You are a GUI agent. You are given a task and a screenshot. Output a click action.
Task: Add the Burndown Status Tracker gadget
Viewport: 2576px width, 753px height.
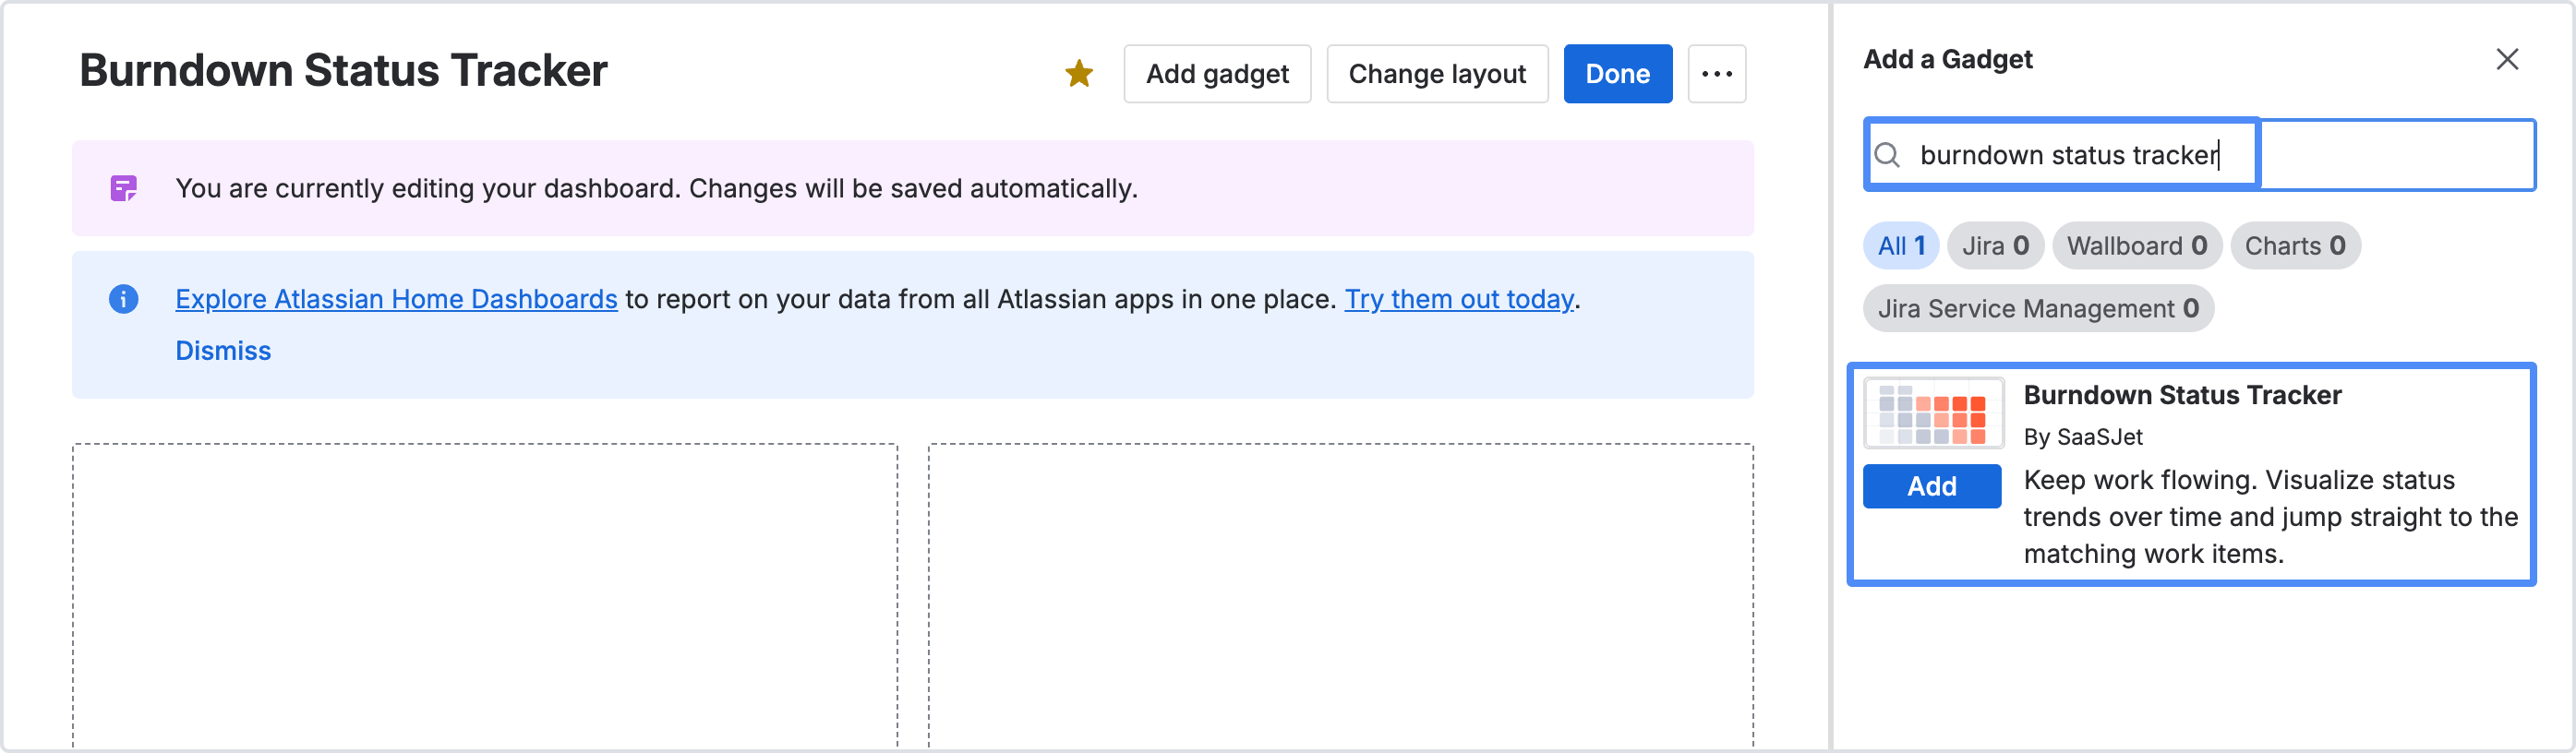[x=1931, y=486]
